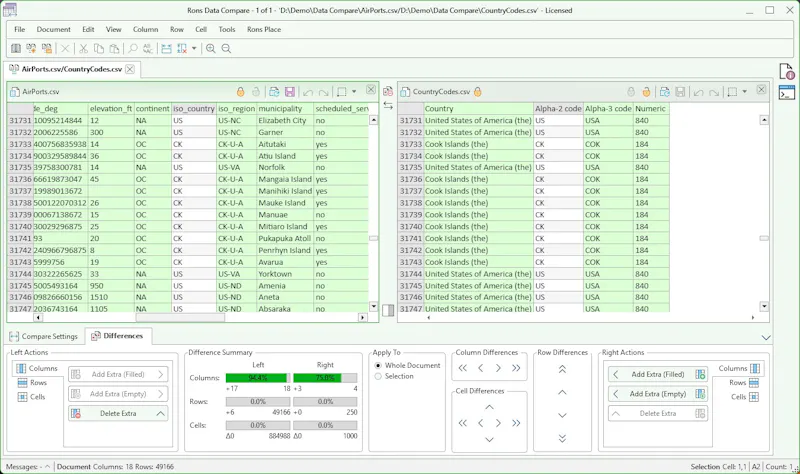Open the Tools menu
This screenshot has height=474, width=800.
(x=227, y=30)
